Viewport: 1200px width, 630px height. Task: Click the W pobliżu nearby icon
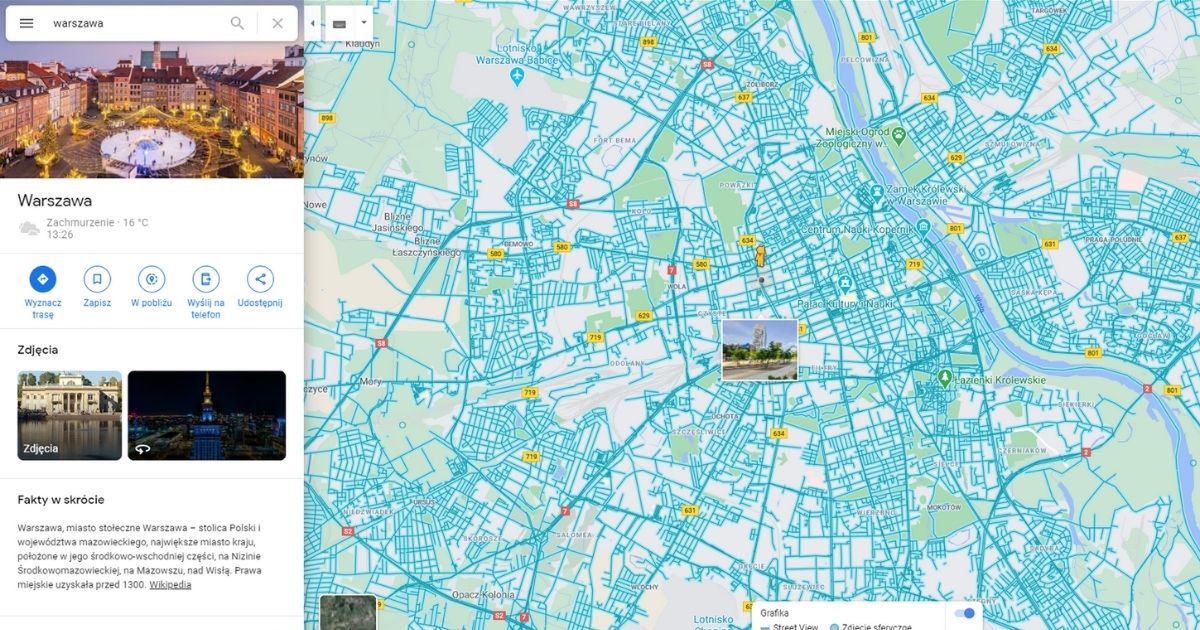(x=151, y=279)
